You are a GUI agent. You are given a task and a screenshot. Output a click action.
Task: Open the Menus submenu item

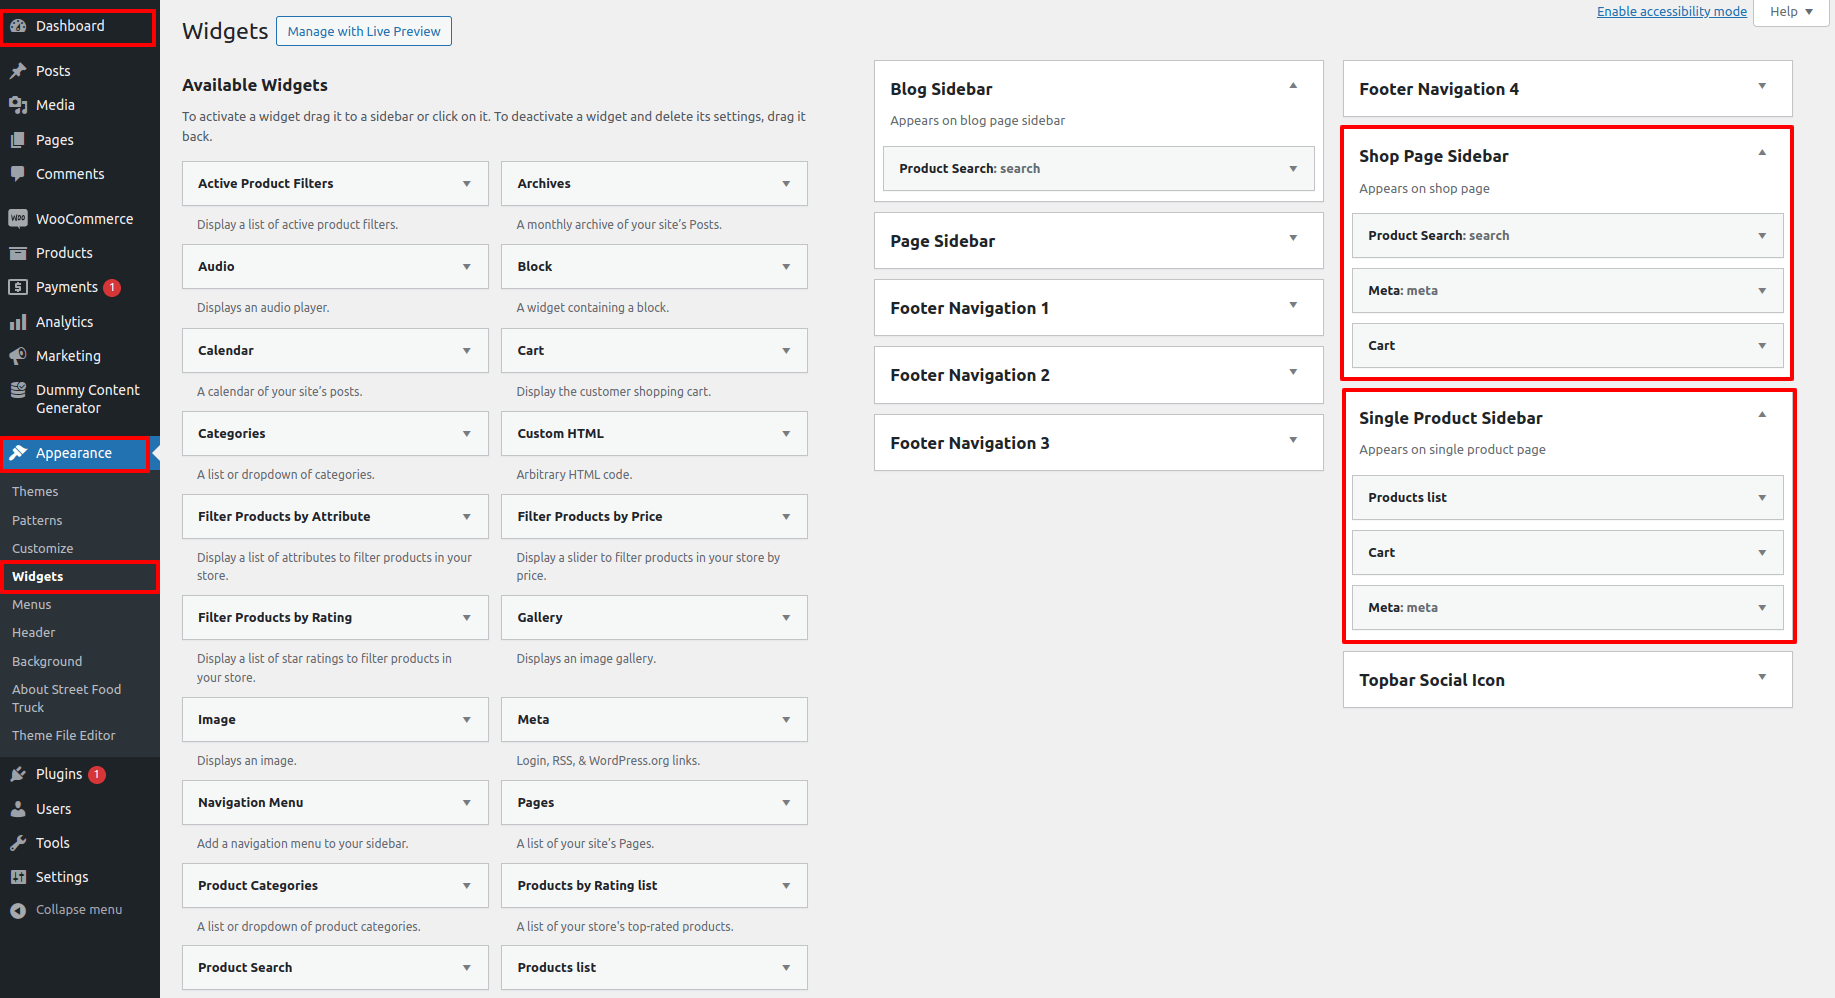[x=32, y=605]
